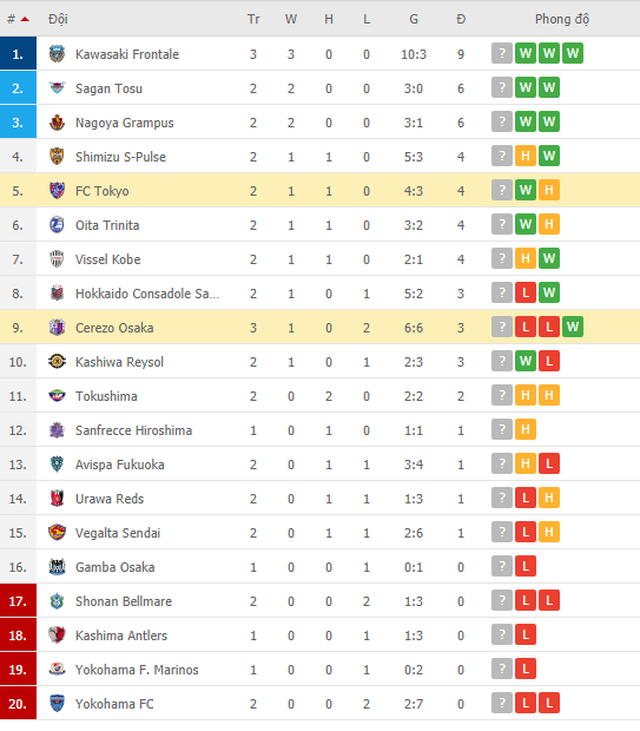
Task: Open the Shimizu S-Pulse team link
Action: pyautogui.click(x=120, y=157)
